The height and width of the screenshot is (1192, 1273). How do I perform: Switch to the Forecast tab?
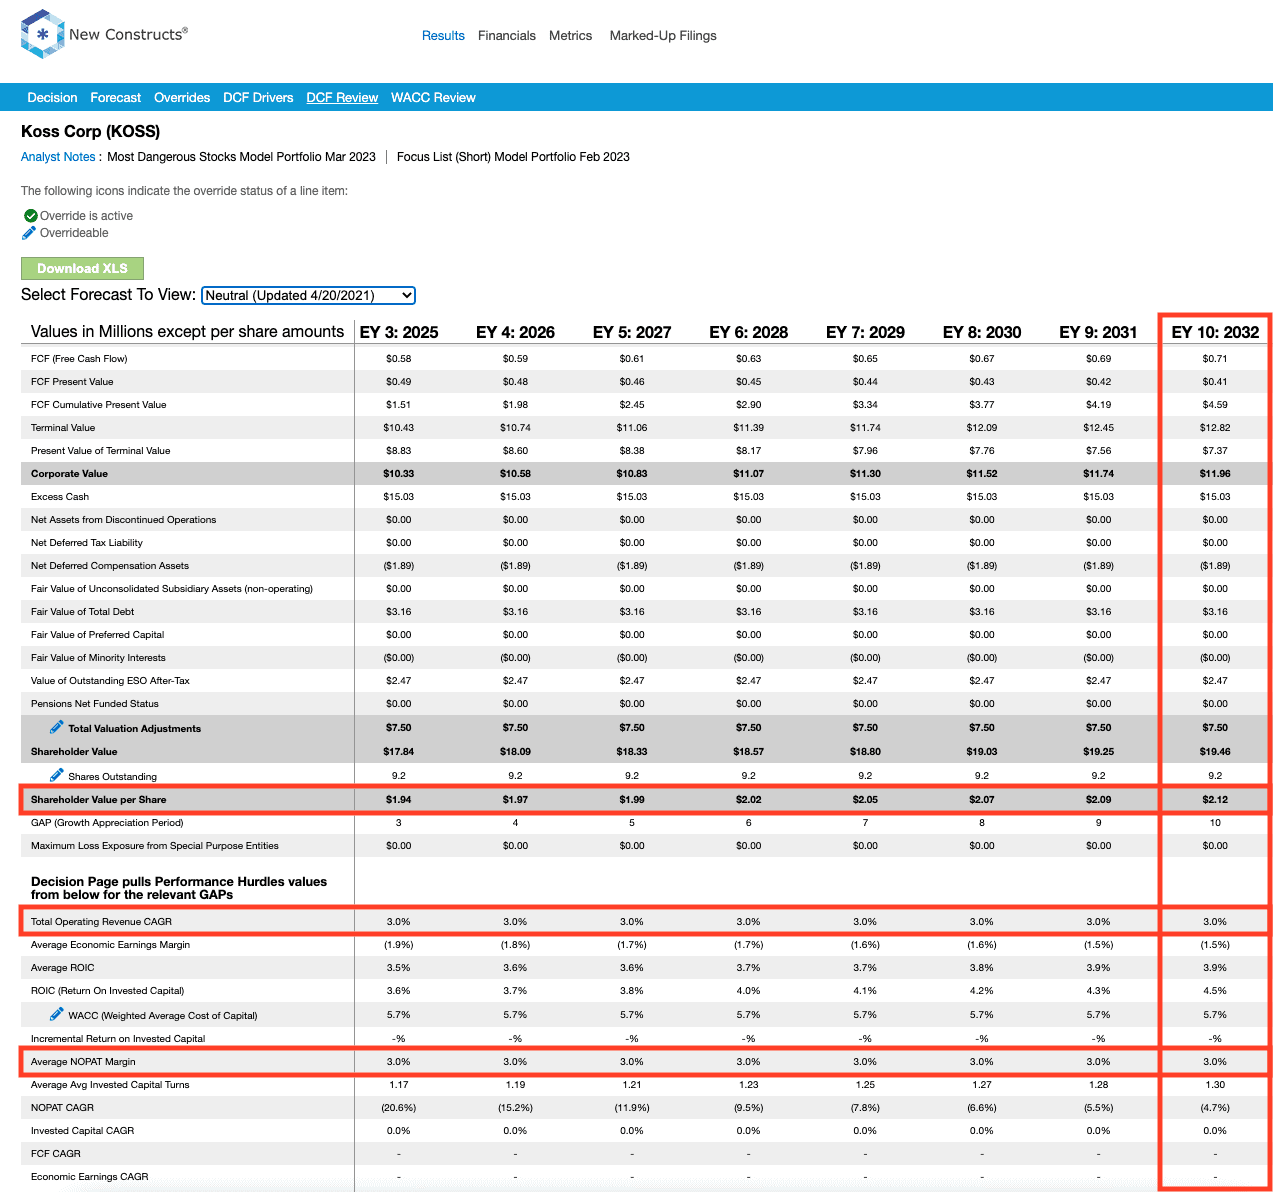(115, 97)
